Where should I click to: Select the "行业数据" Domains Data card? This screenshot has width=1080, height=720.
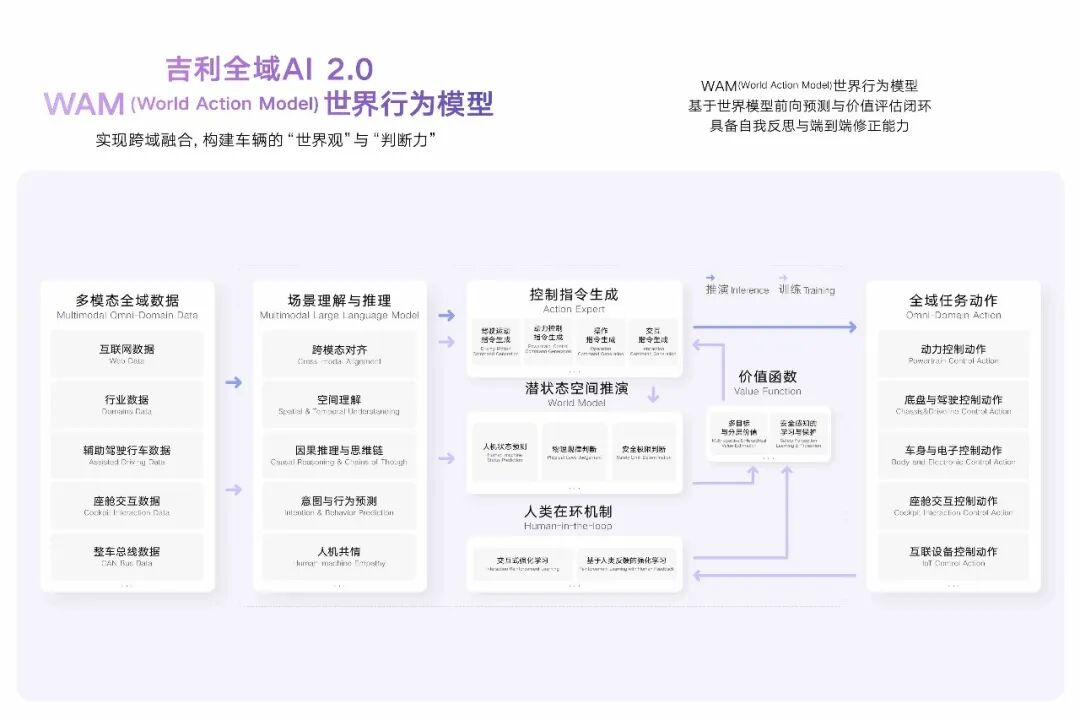(127, 404)
